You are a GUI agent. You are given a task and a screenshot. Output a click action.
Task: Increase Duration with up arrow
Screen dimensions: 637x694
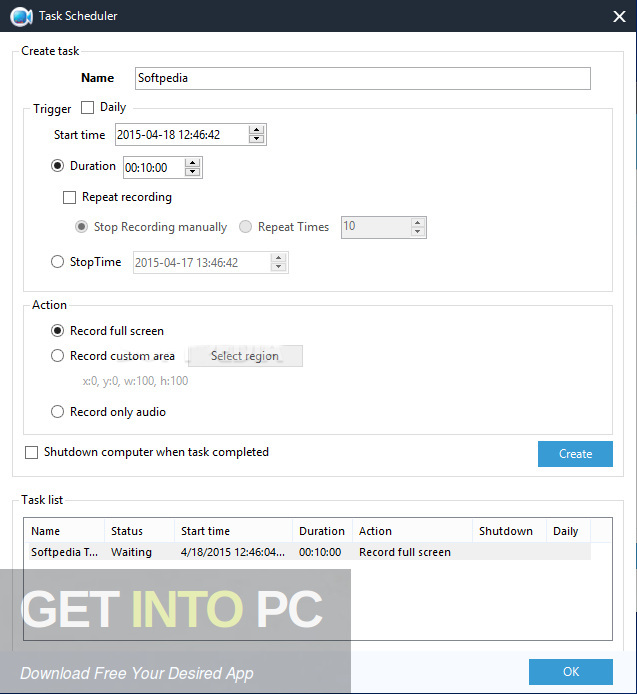[192, 163]
